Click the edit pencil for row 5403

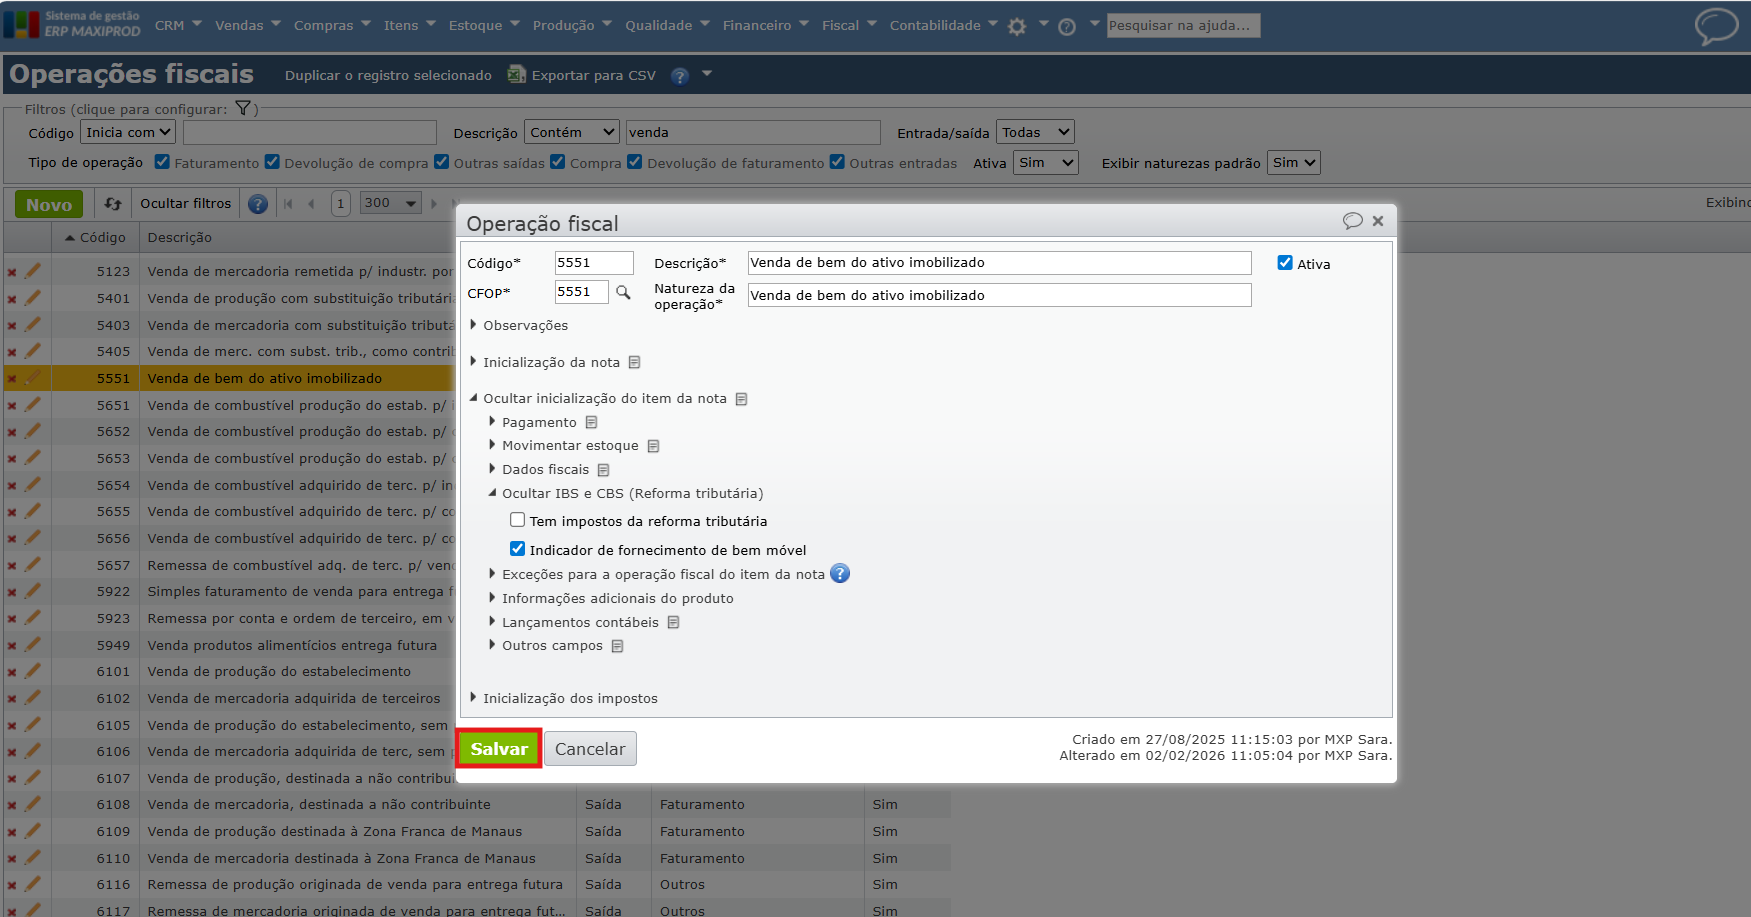pyautogui.click(x=33, y=325)
